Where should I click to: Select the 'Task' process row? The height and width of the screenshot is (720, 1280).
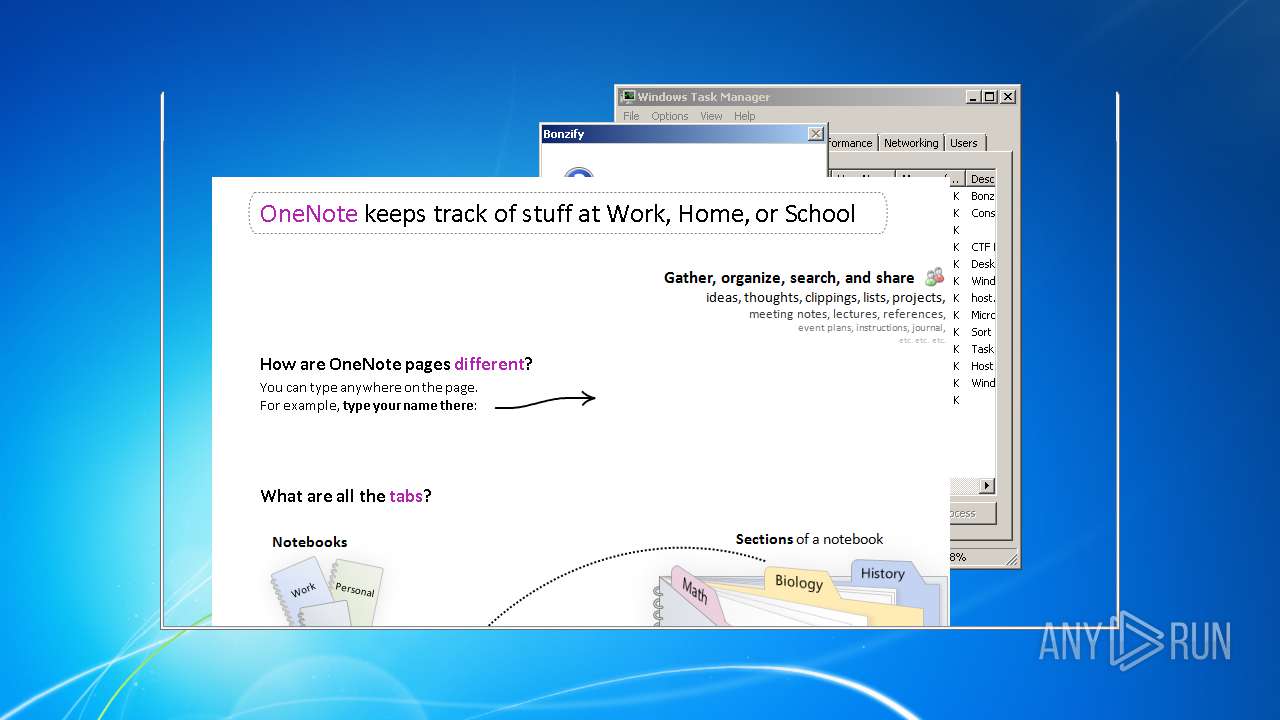click(972, 349)
